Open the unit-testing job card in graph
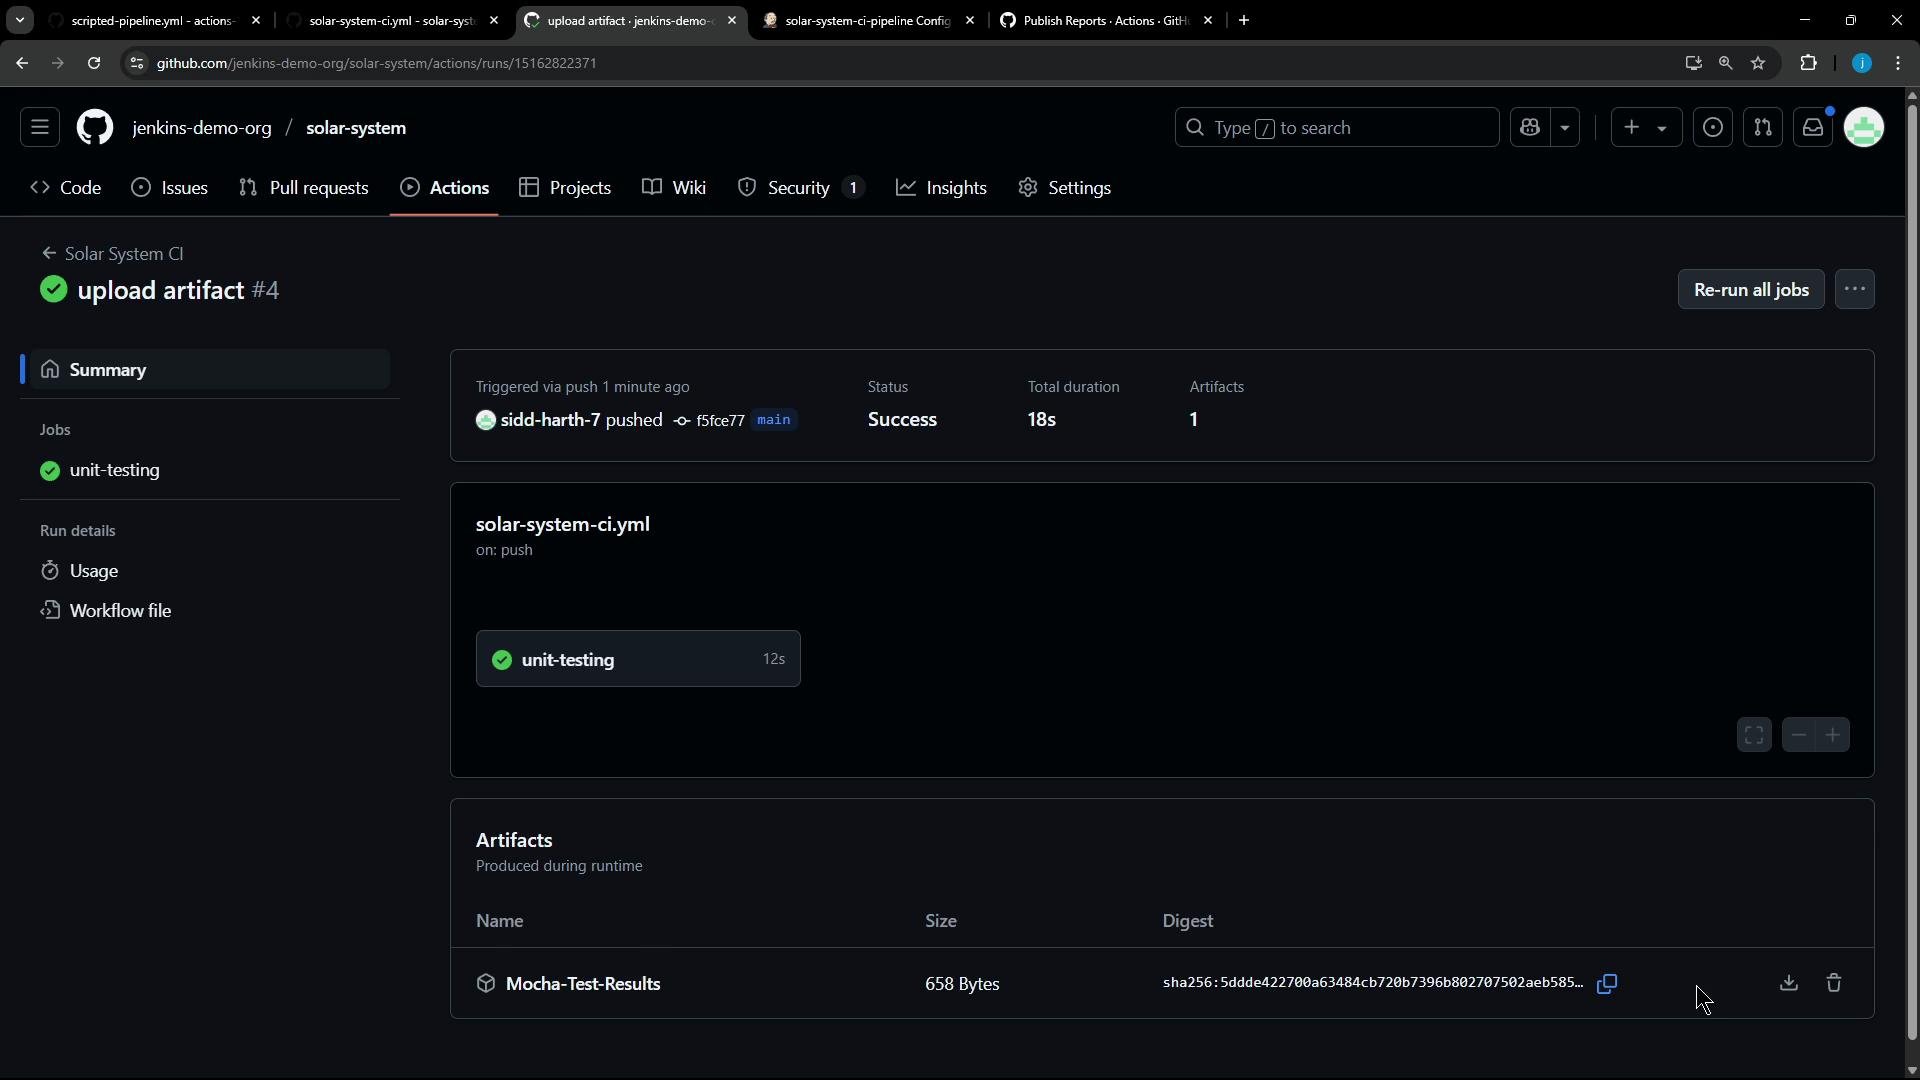This screenshot has height=1080, width=1920. tap(638, 659)
